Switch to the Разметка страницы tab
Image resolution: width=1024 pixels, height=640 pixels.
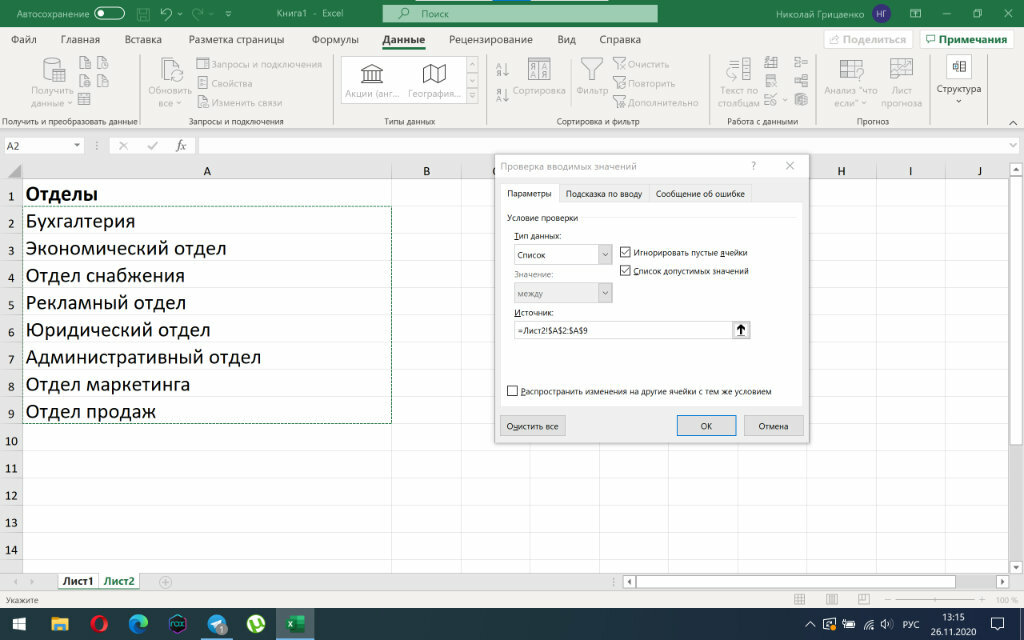tap(236, 39)
